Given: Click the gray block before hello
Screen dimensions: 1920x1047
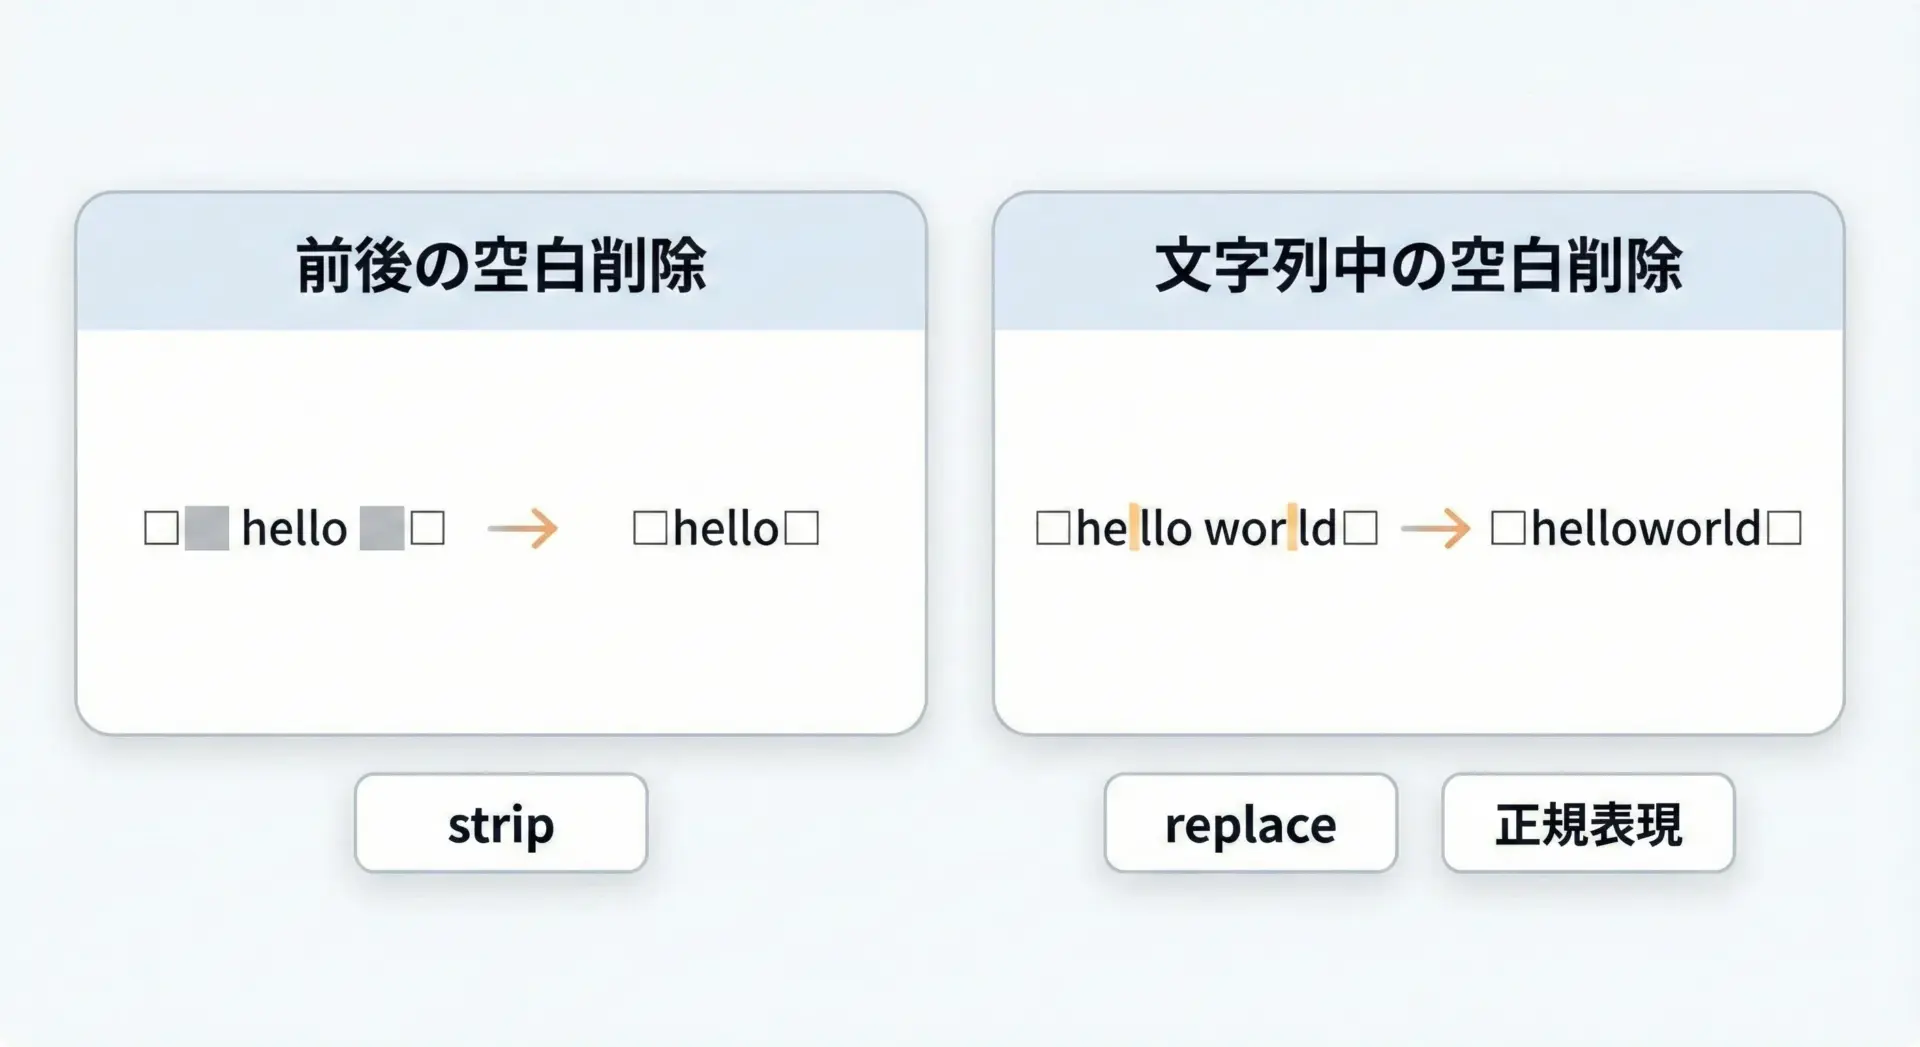Looking at the screenshot, I should 207,528.
